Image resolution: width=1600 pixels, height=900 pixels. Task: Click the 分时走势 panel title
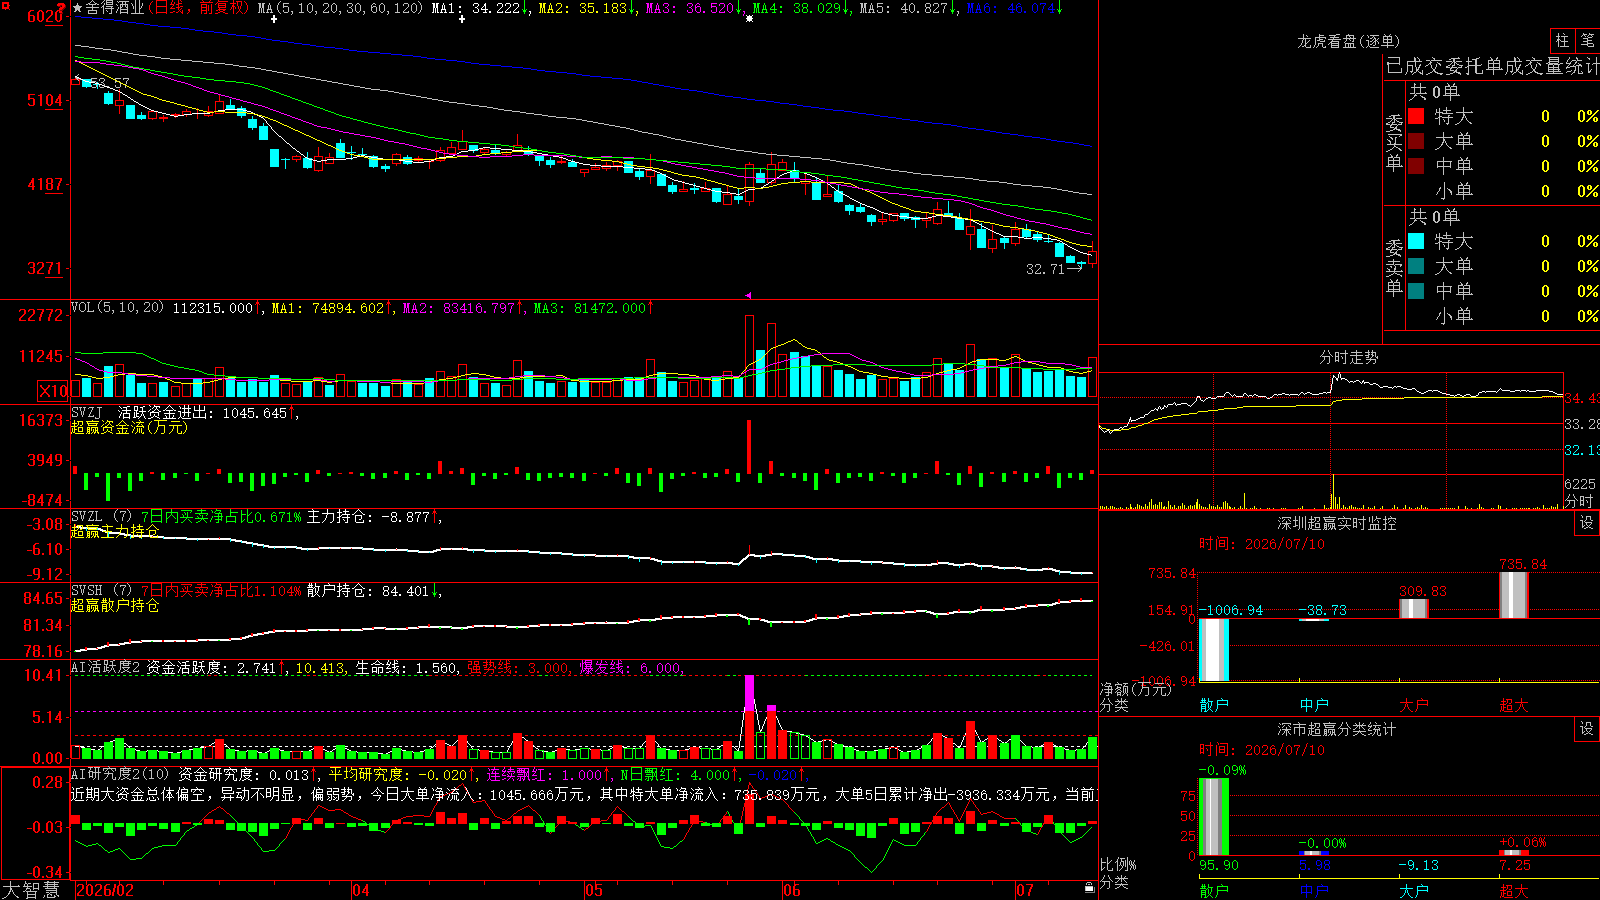click(1349, 358)
